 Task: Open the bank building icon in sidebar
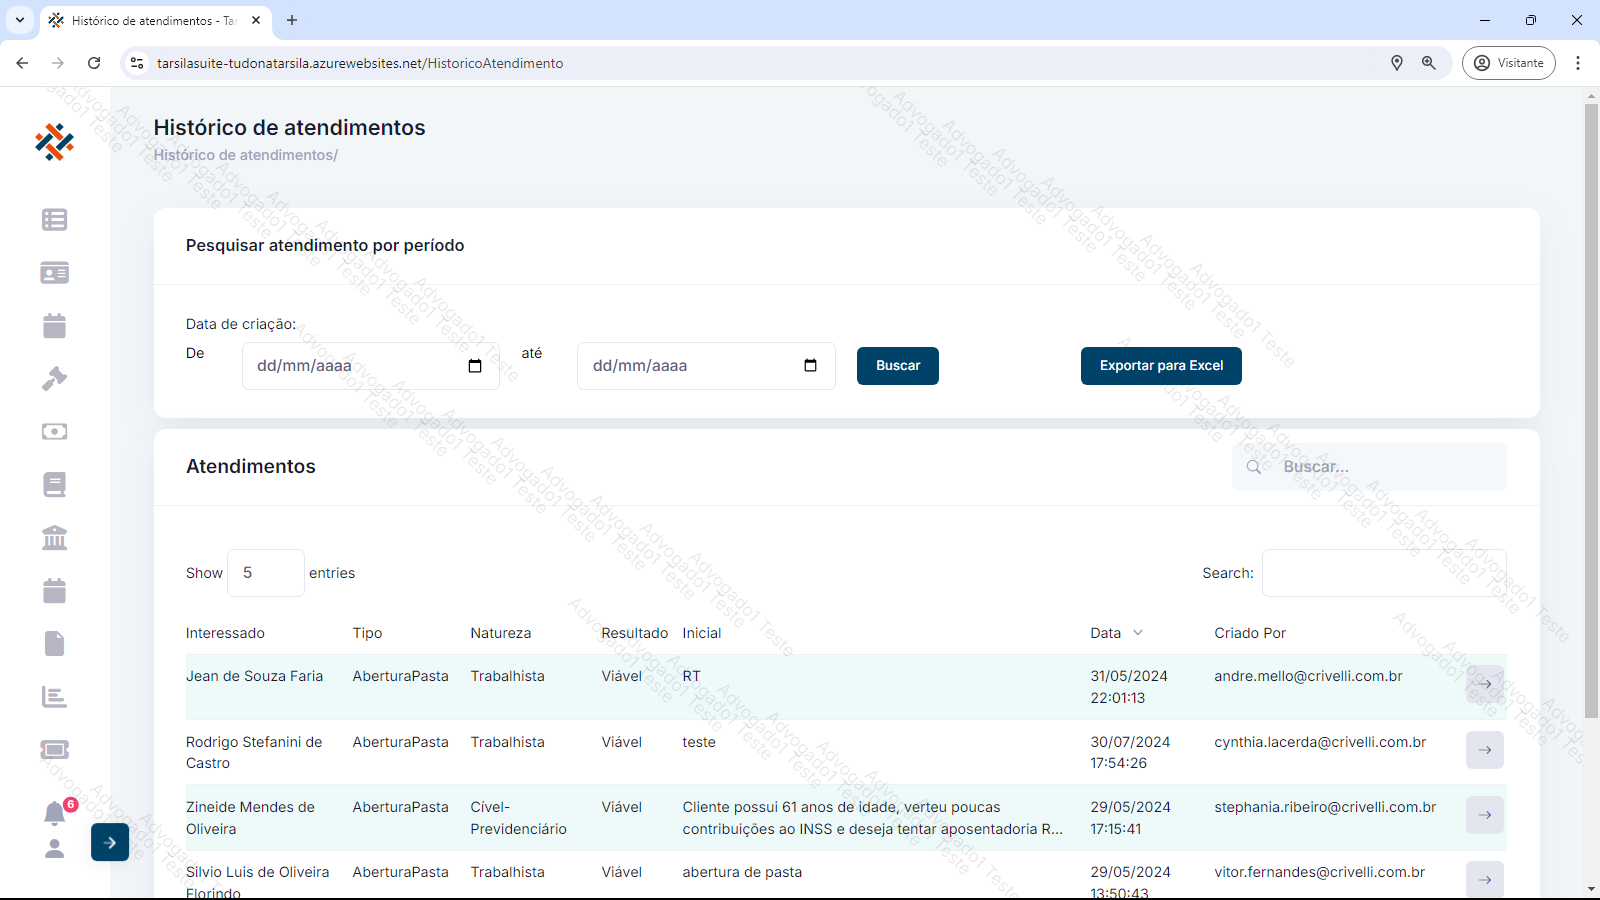click(54, 538)
